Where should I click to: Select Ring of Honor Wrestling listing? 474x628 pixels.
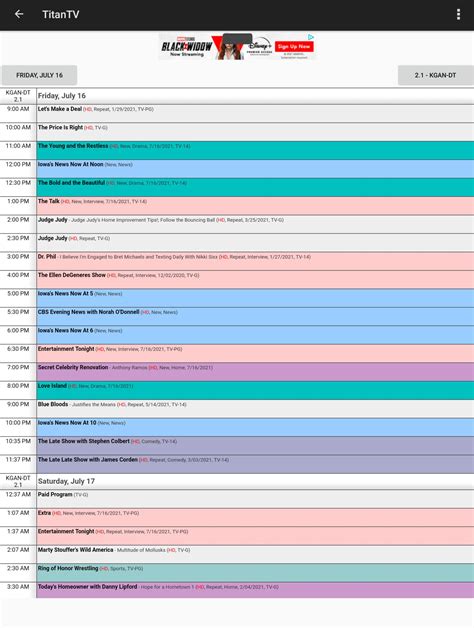point(255,573)
